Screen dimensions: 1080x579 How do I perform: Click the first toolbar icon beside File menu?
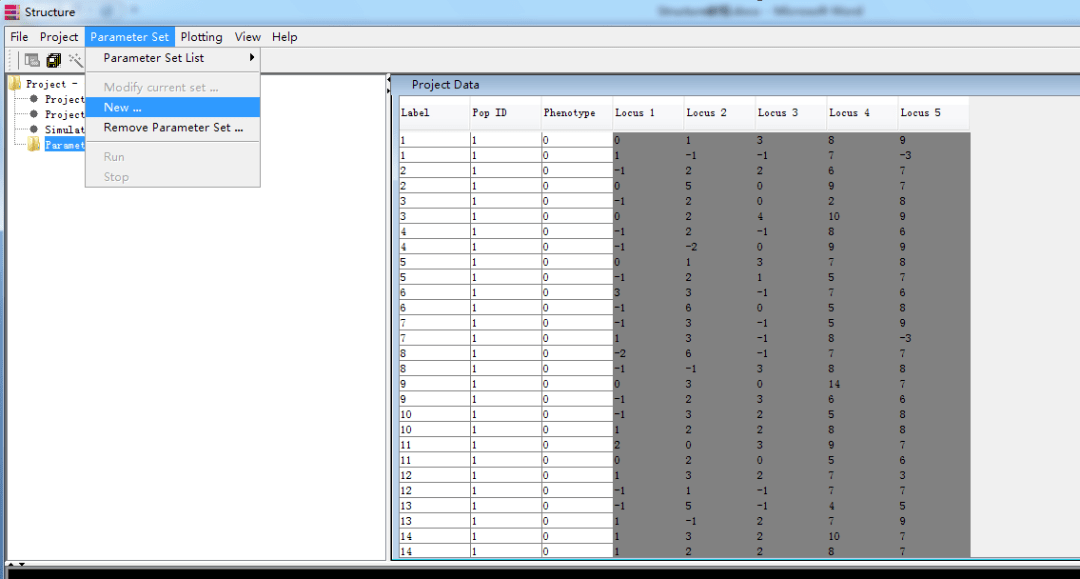pos(32,60)
